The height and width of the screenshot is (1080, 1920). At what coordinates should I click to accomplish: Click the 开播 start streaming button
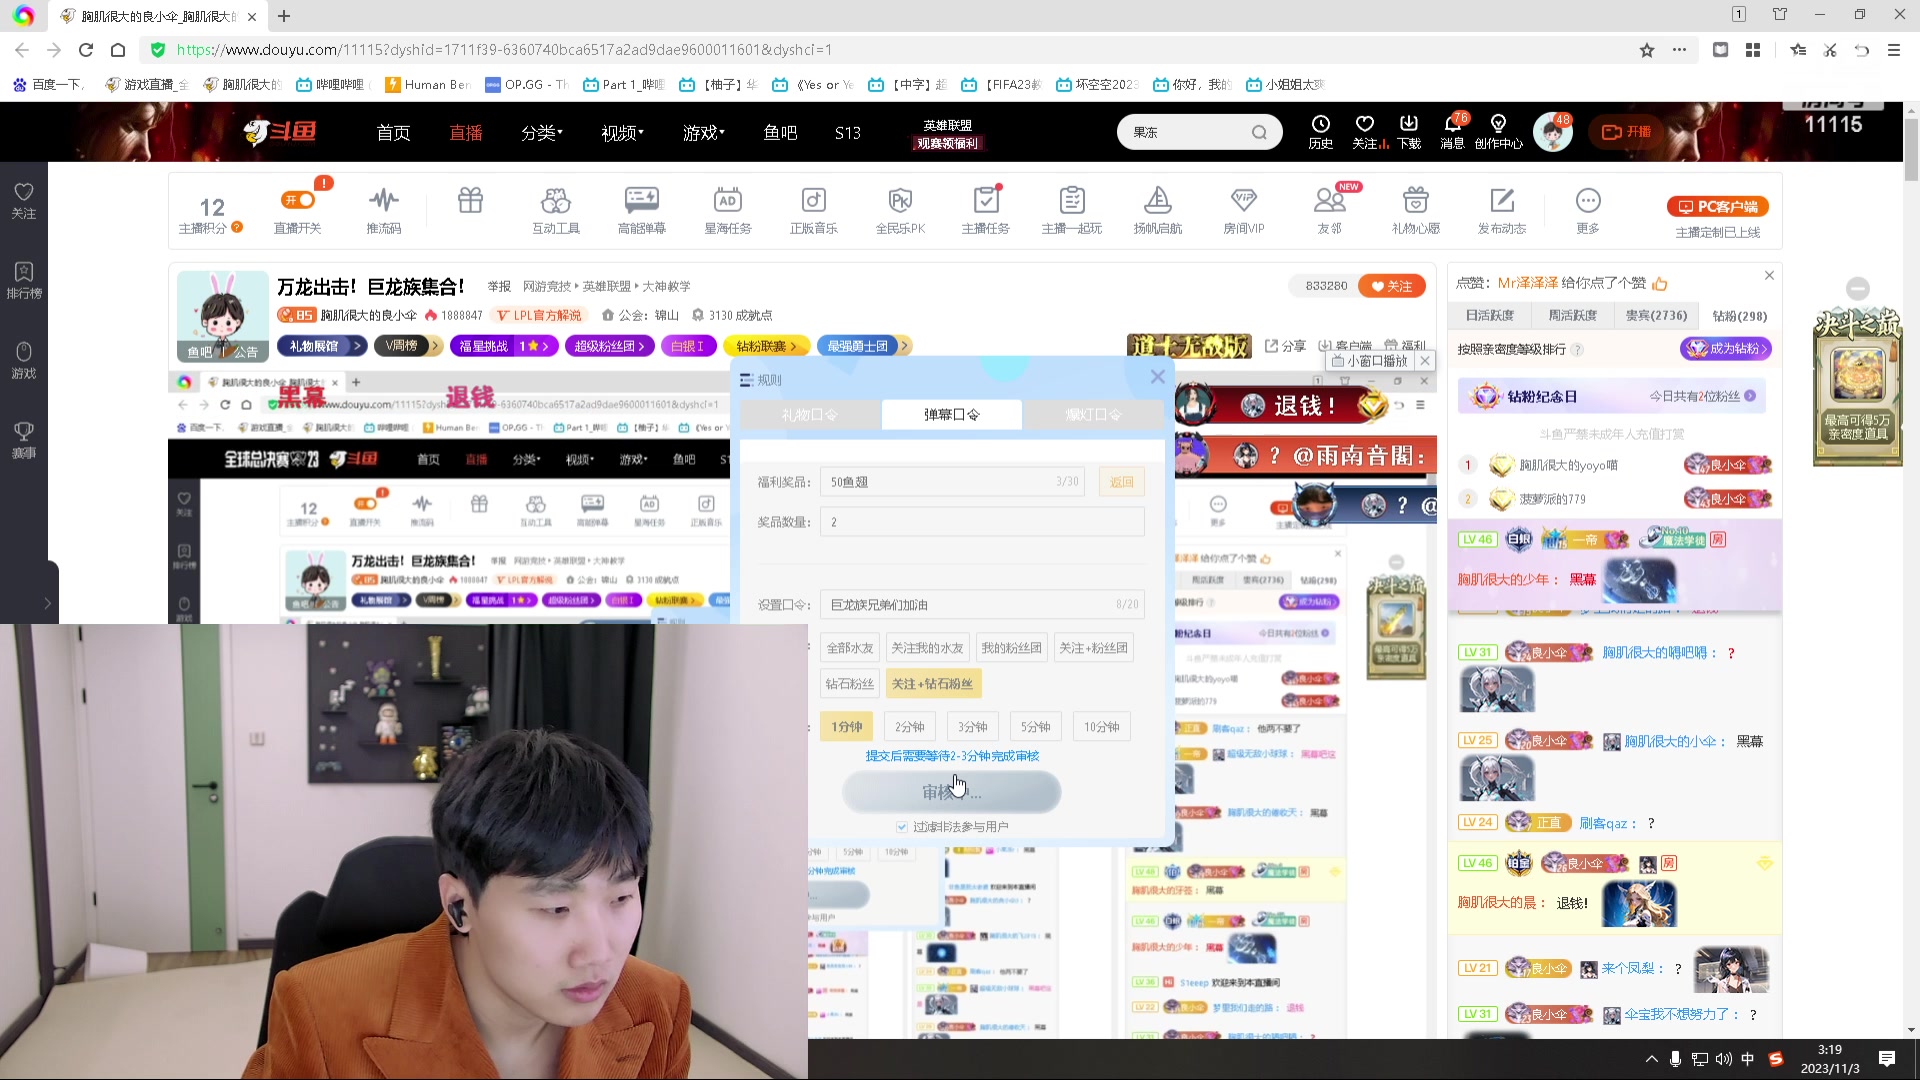click(1626, 132)
